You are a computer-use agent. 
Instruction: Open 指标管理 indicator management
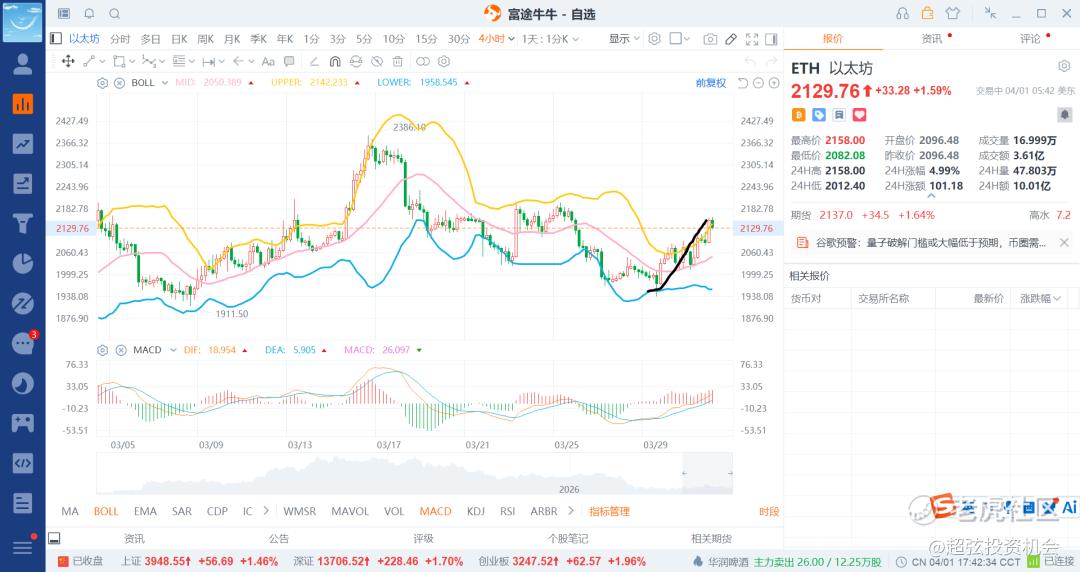point(609,511)
